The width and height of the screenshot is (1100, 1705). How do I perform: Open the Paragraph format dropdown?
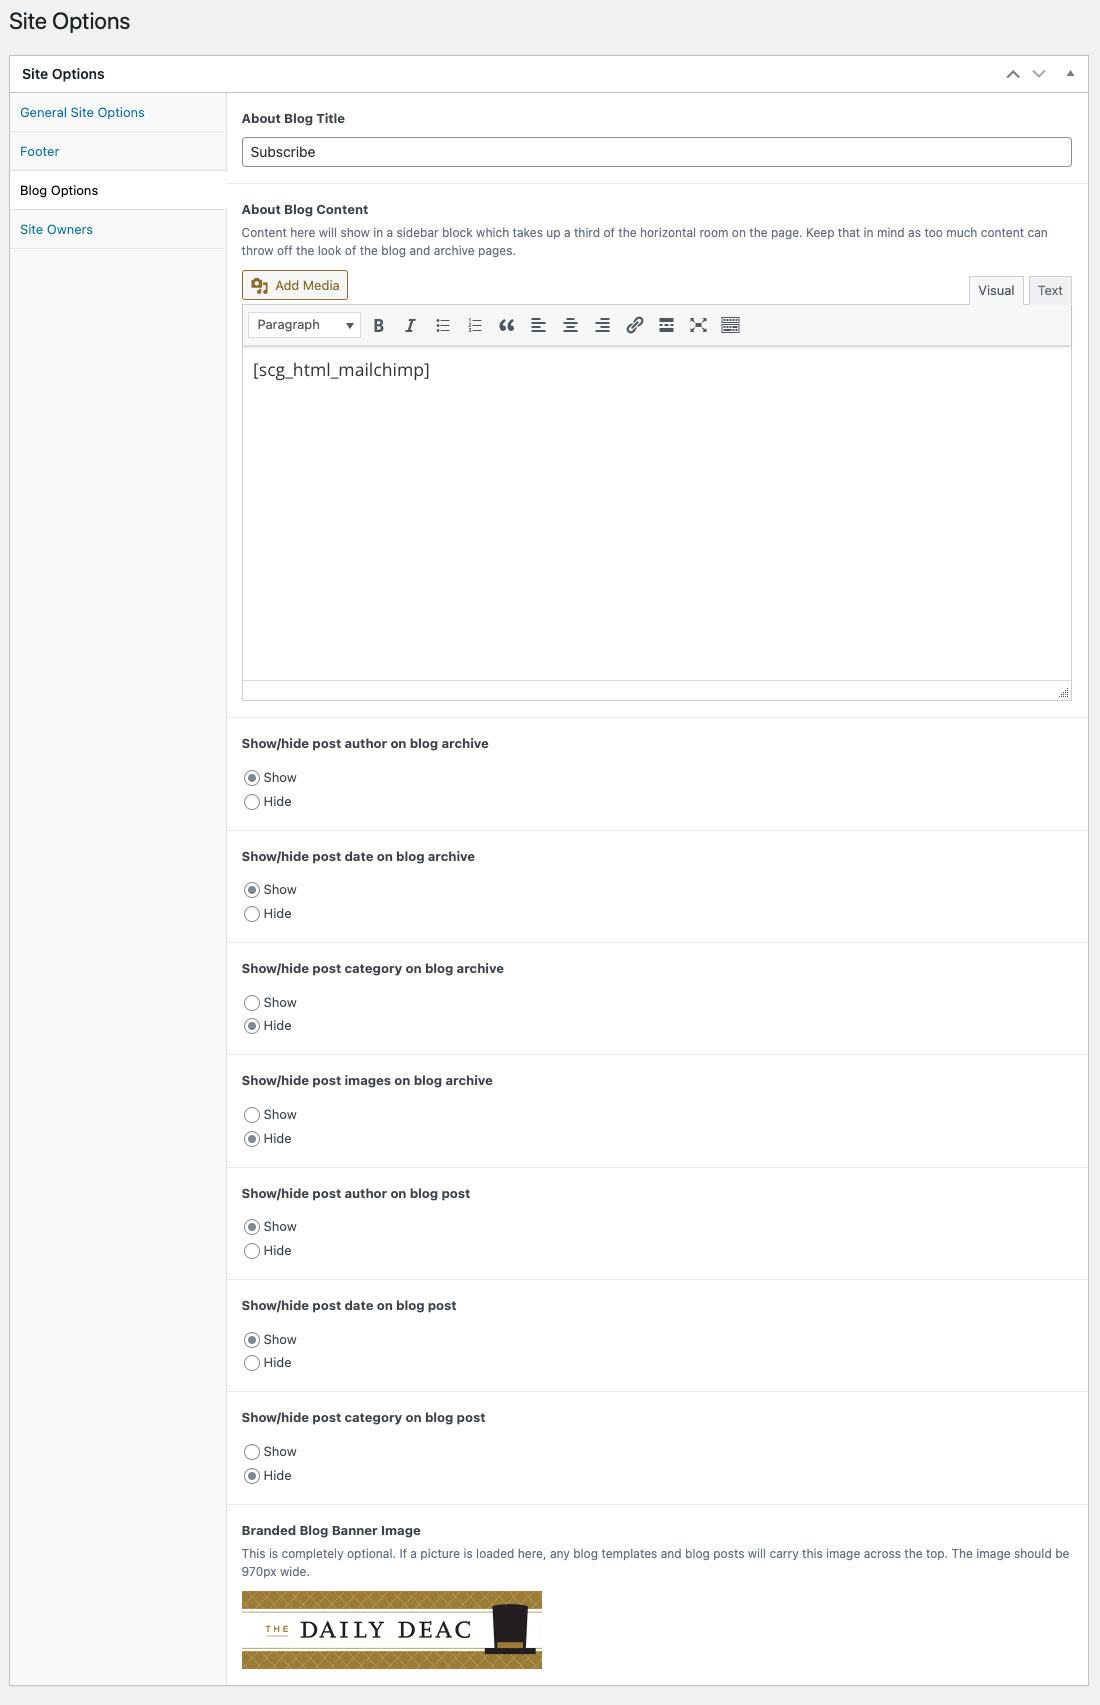[x=304, y=325]
